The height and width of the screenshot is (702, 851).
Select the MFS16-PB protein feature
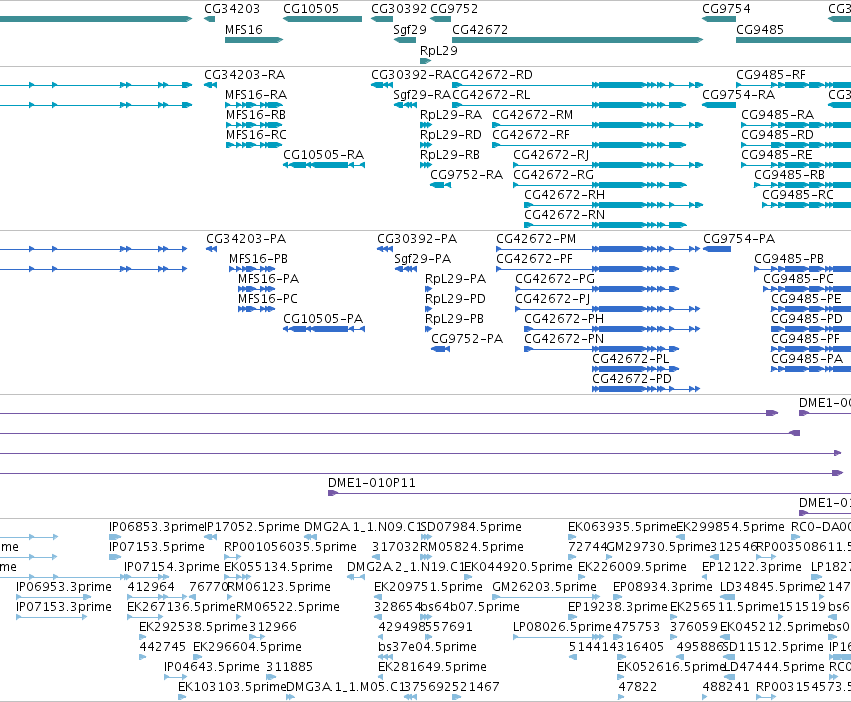click(x=258, y=259)
